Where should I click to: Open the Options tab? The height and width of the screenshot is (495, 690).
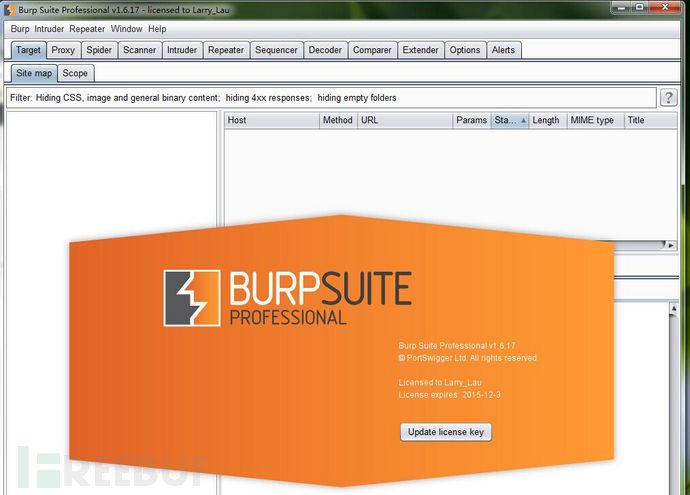click(x=465, y=50)
